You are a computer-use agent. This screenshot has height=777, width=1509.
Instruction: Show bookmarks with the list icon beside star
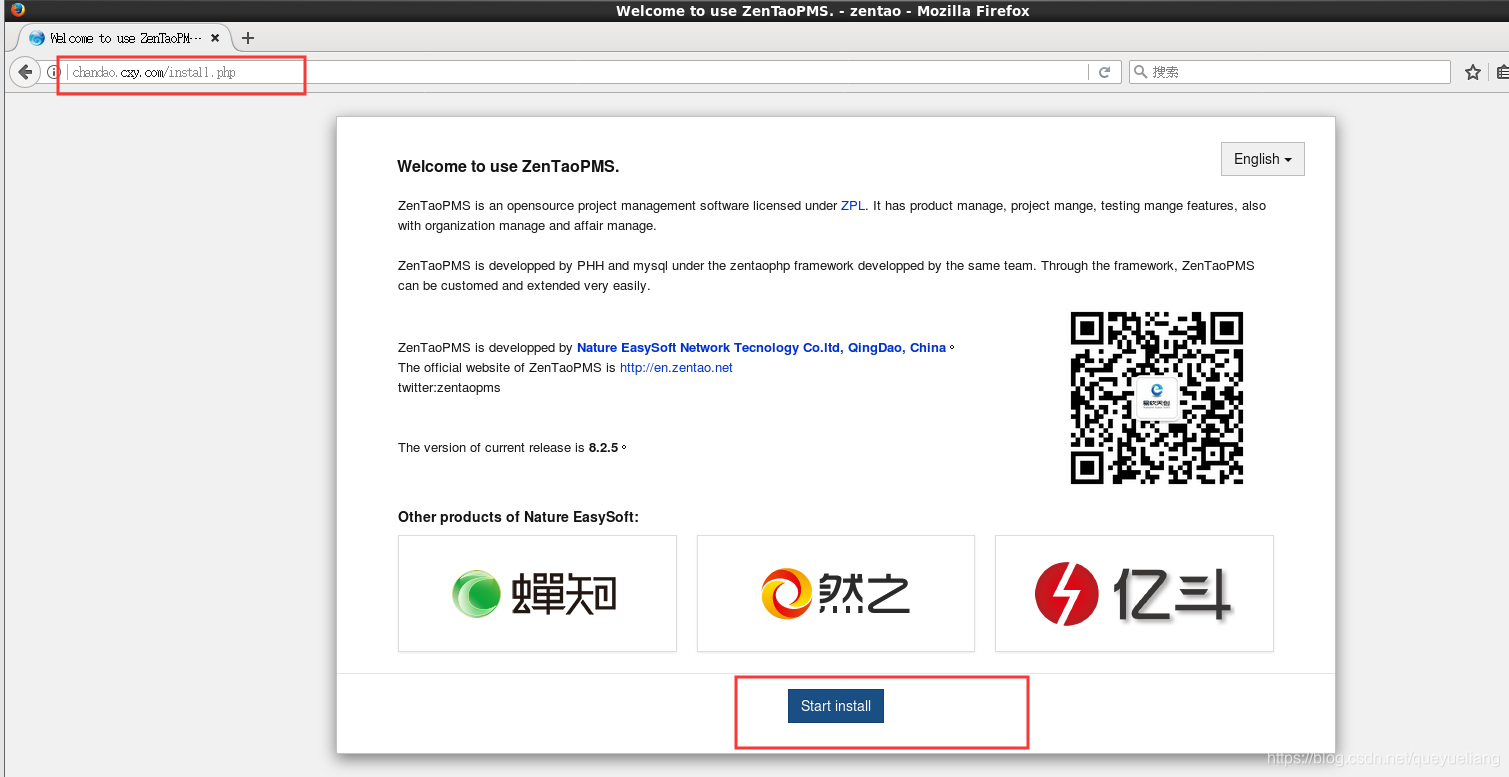(x=1502, y=72)
